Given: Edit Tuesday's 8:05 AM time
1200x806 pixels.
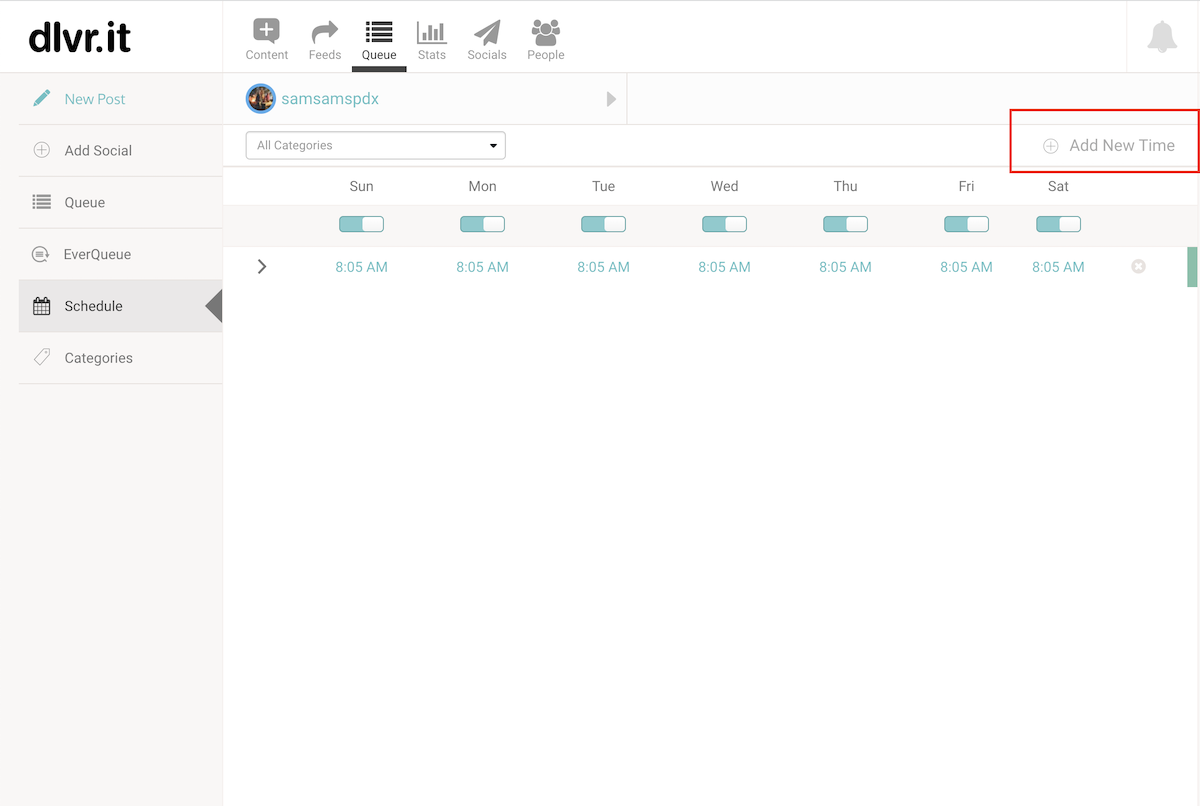Looking at the screenshot, I should 603,267.
